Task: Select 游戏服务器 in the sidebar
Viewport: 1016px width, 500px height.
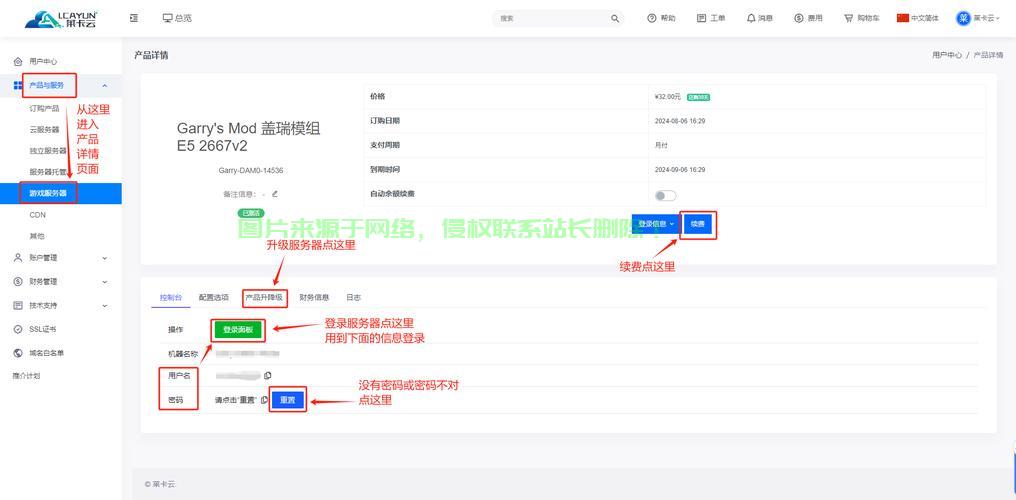Action: click(x=60, y=193)
